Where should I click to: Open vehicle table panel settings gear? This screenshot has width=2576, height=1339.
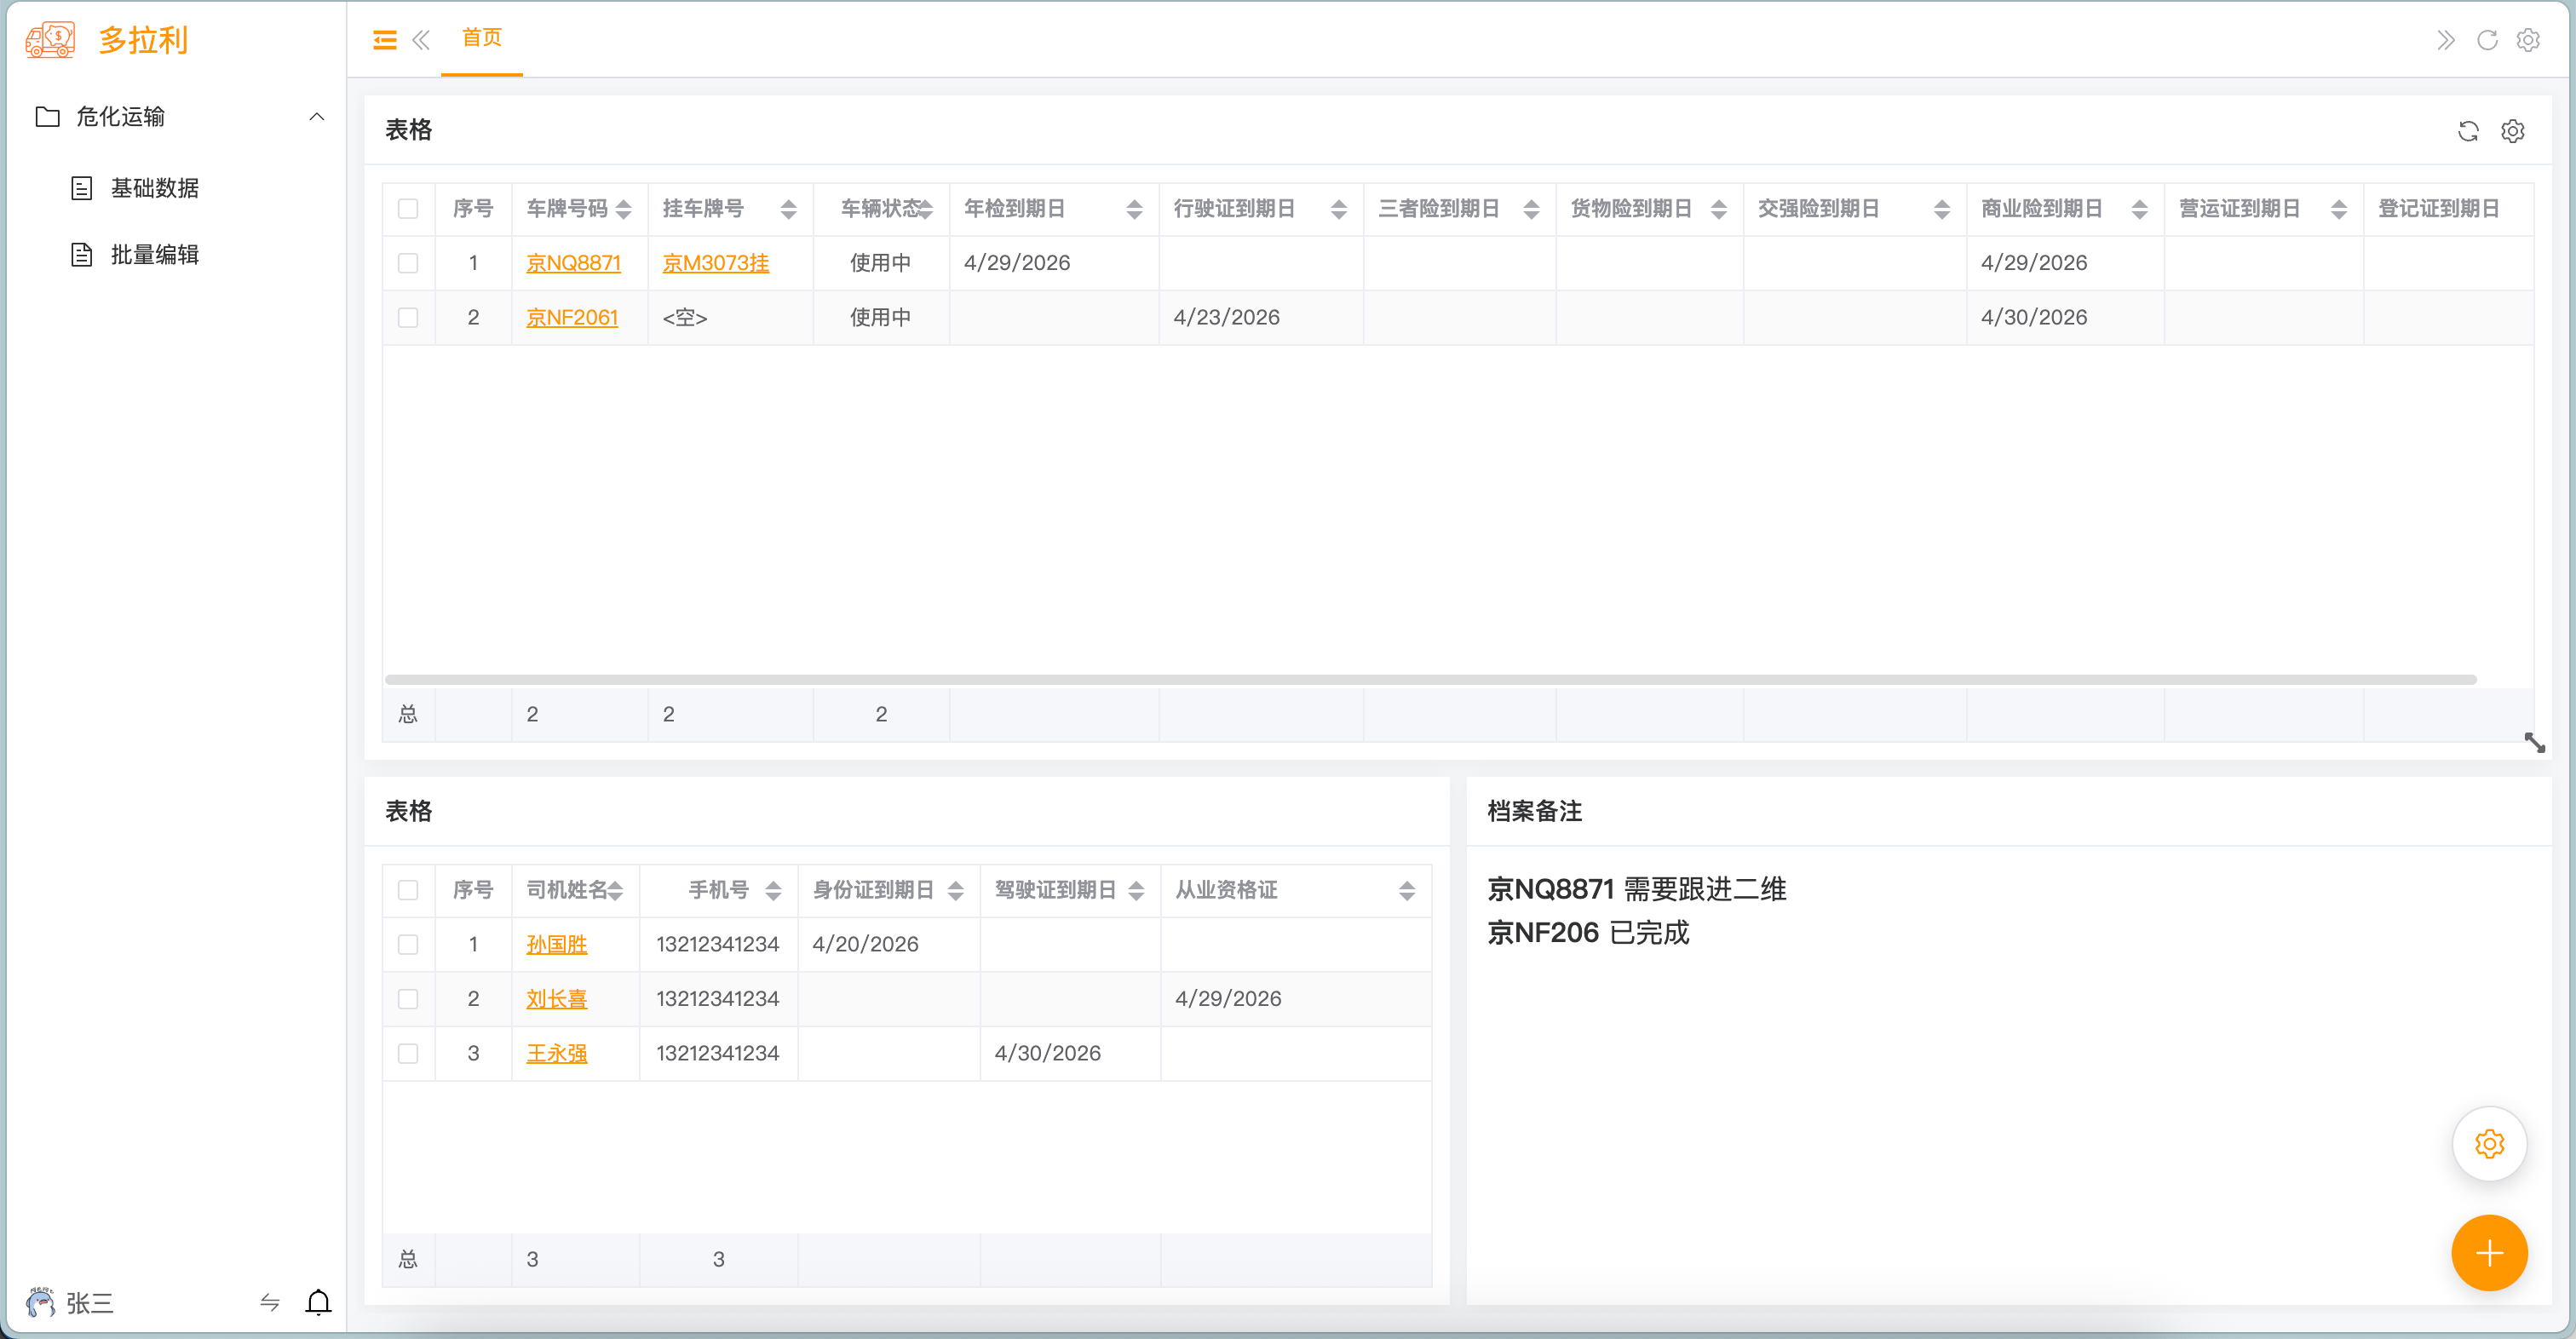pyautogui.click(x=2513, y=131)
